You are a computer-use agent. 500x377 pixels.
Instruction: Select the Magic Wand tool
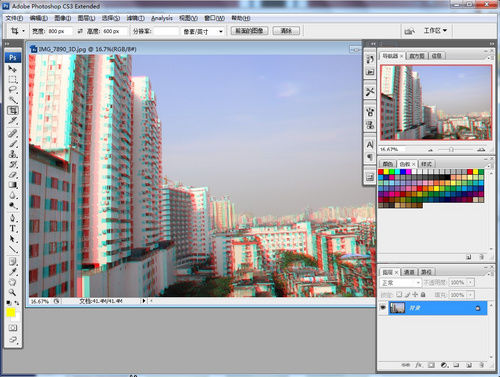[x=13, y=100]
